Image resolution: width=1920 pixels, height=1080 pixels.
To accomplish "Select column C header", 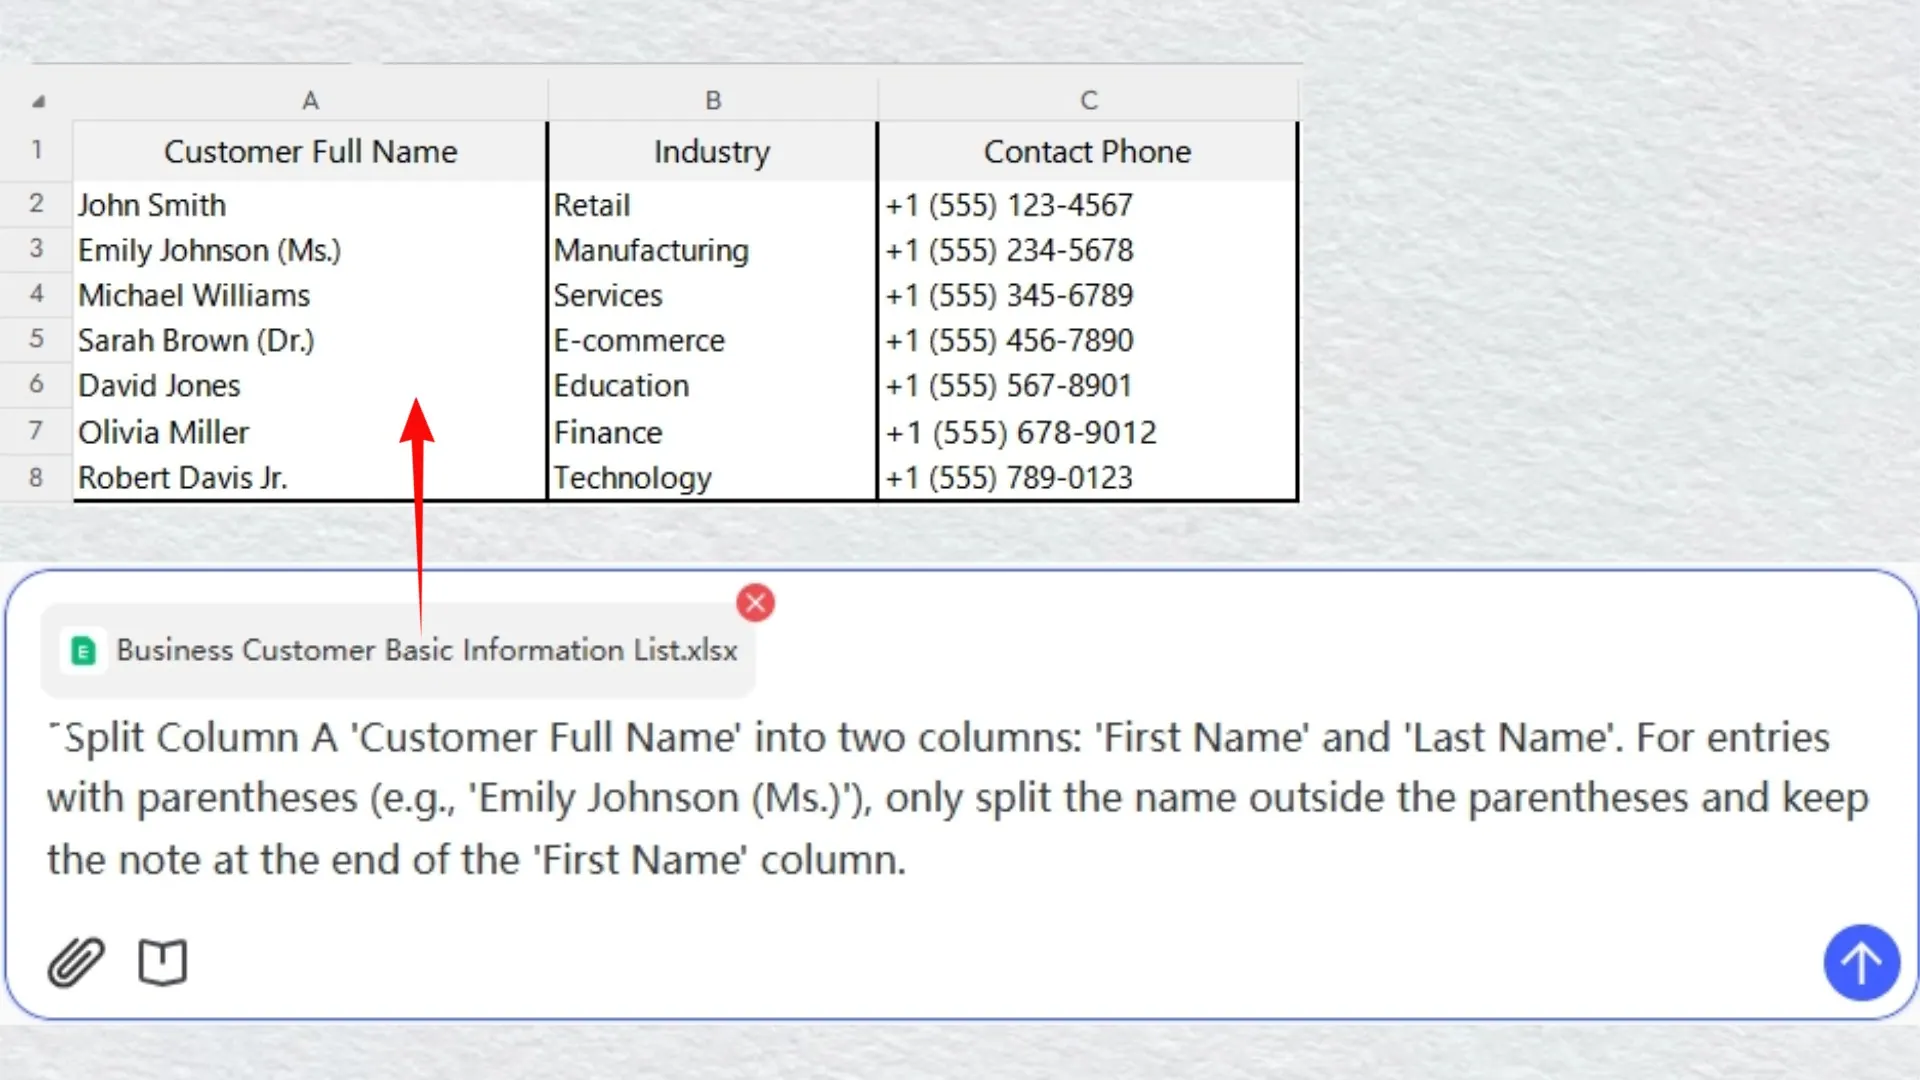I will (1088, 100).
